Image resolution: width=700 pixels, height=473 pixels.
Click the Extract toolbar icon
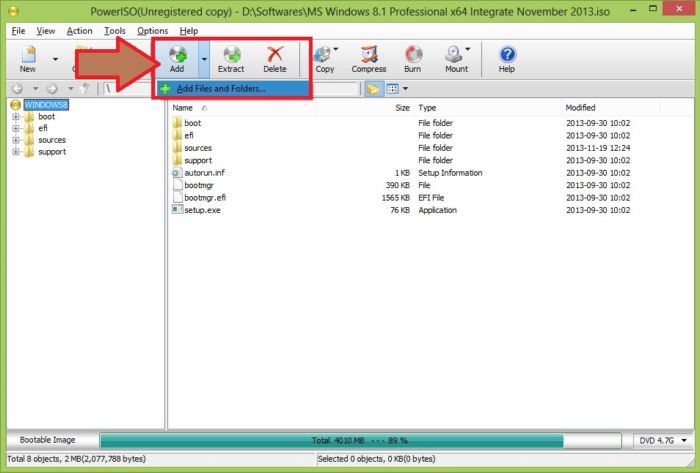coord(231,59)
